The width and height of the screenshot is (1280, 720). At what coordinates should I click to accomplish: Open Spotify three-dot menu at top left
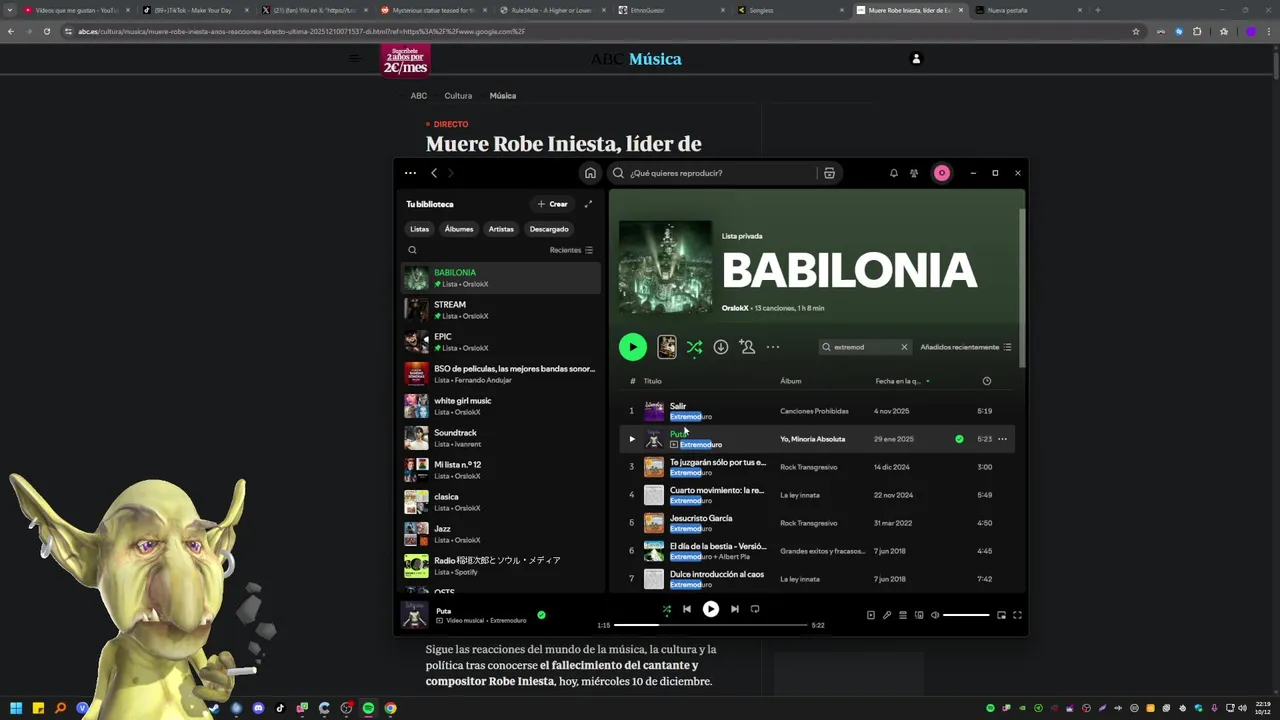click(x=410, y=173)
